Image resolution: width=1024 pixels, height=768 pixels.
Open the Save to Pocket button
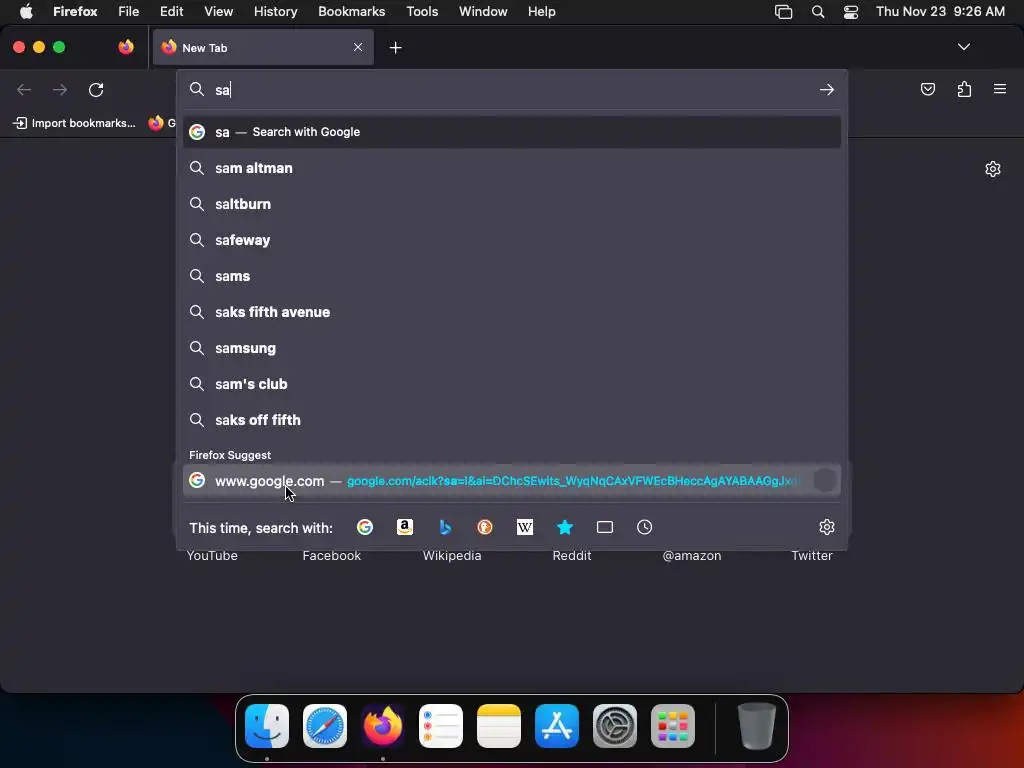[928, 89]
